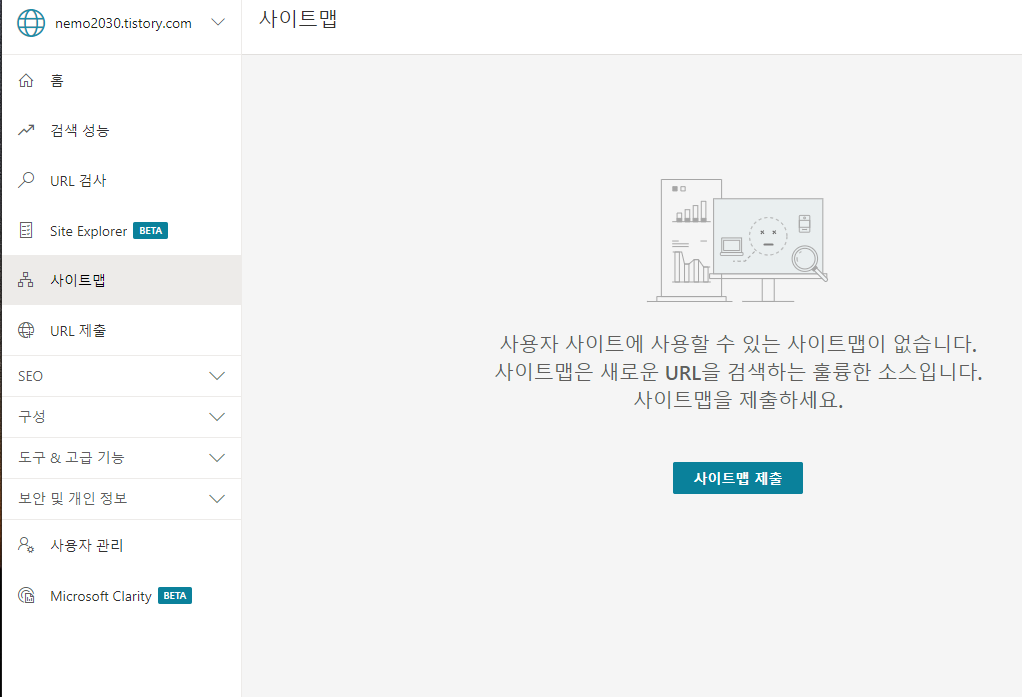This screenshot has height=697, width=1022.
Task: Open URL 제출 menu item
Action: point(122,331)
